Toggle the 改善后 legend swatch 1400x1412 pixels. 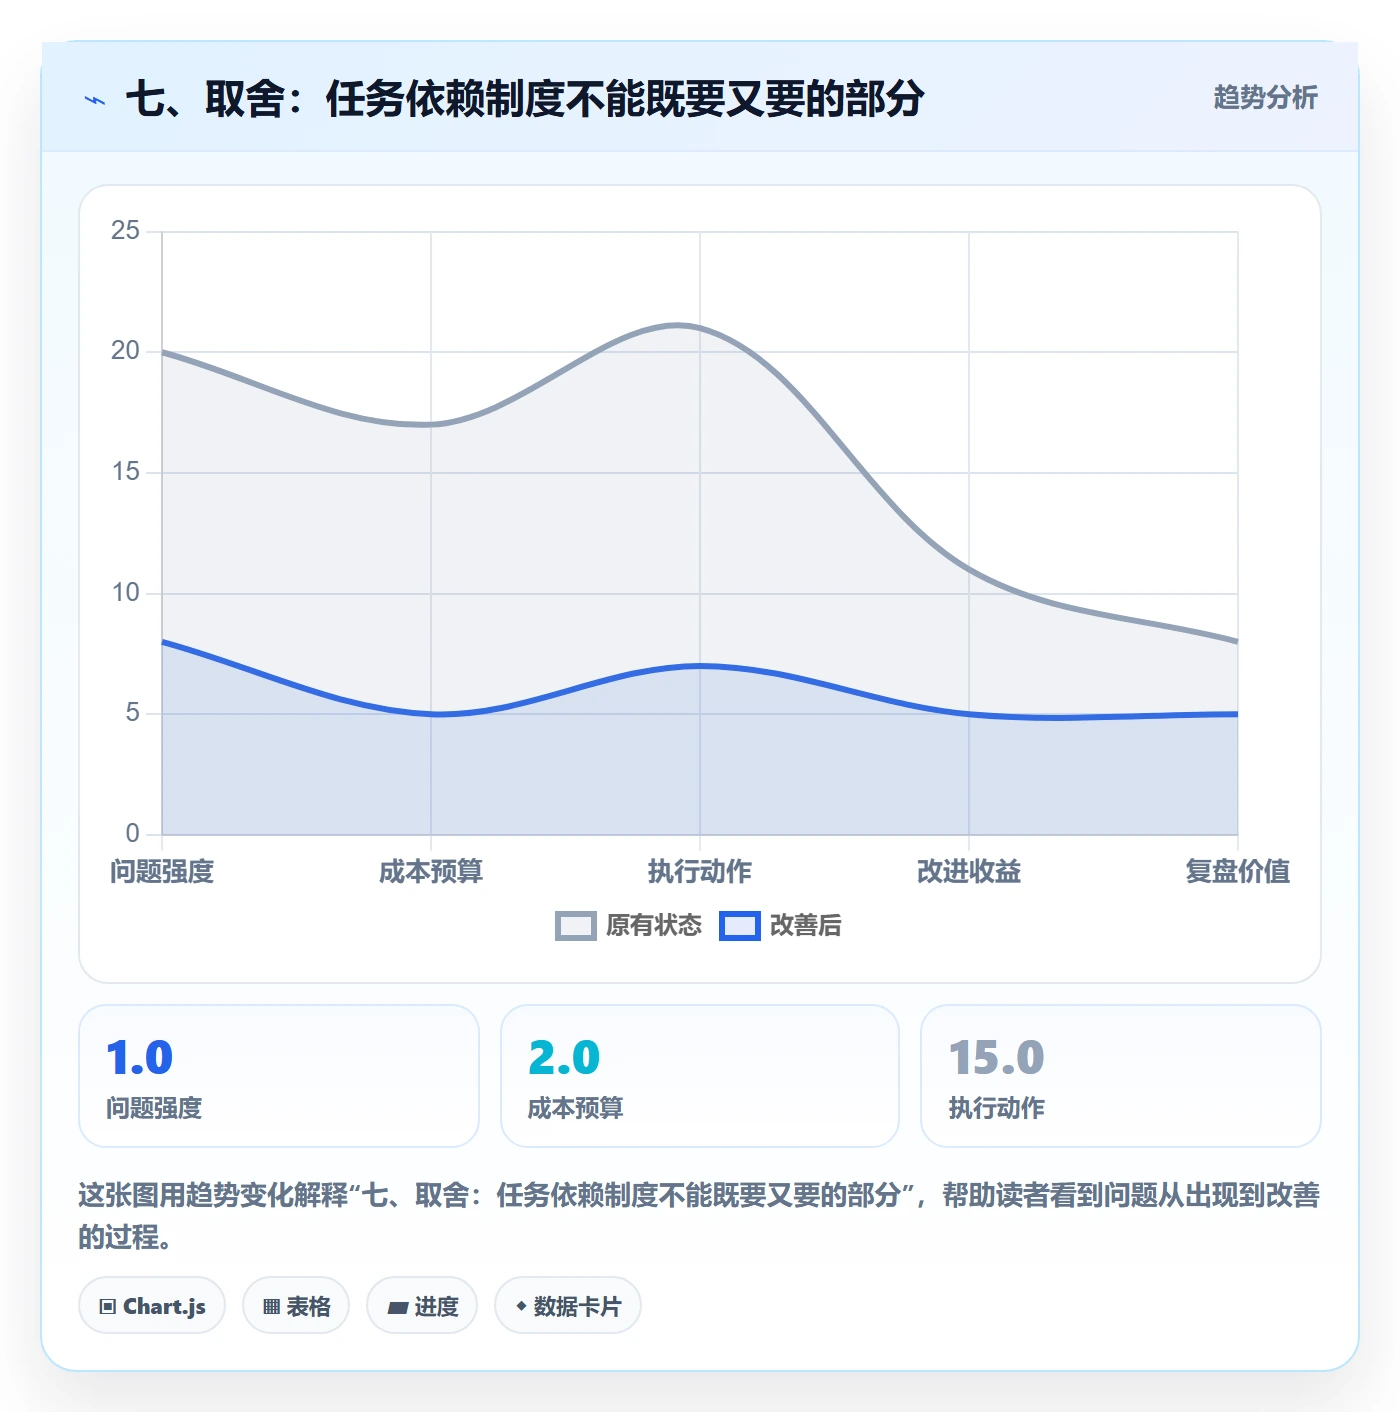[739, 926]
